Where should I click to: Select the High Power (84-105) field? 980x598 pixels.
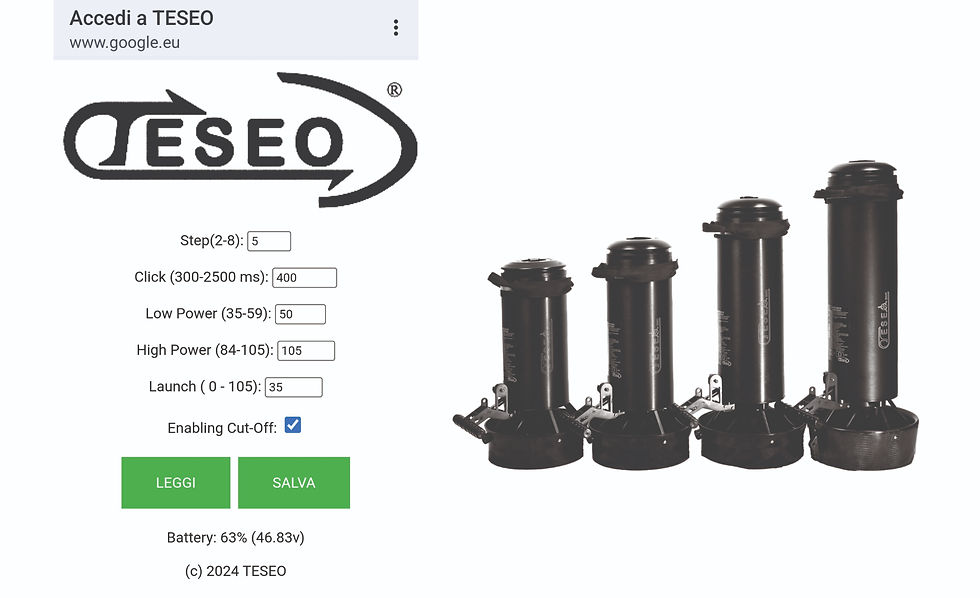coord(306,351)
